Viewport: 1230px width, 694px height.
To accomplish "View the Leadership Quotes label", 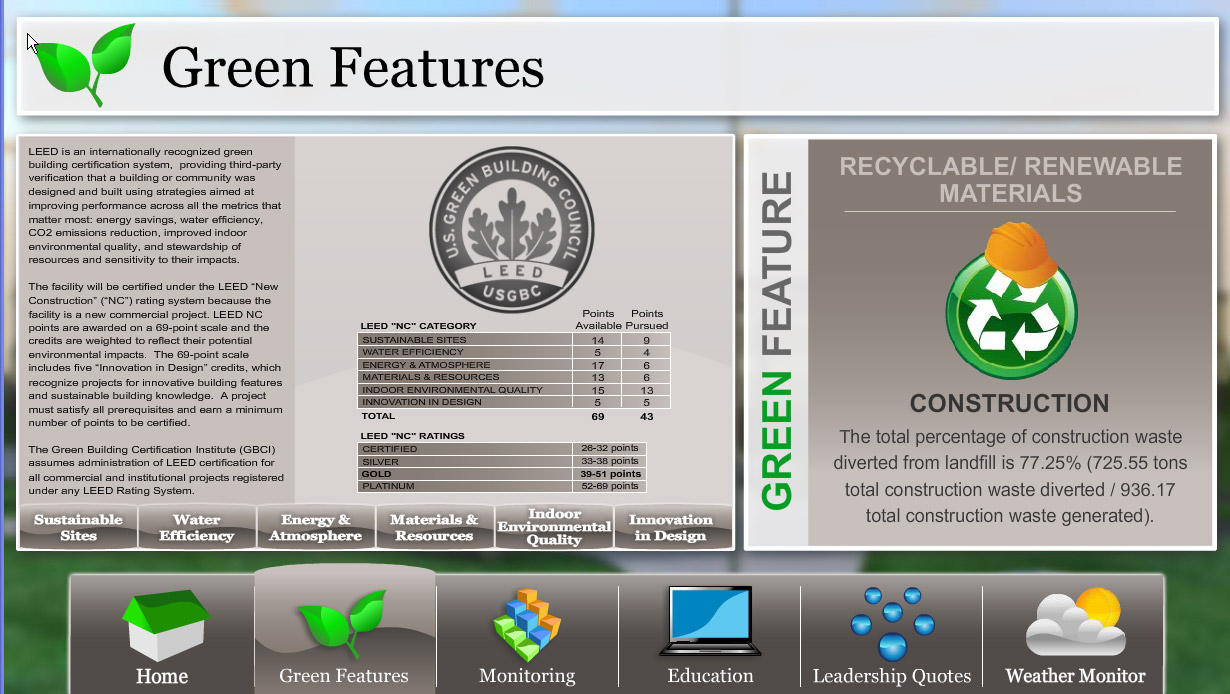I will pos(892,677).
